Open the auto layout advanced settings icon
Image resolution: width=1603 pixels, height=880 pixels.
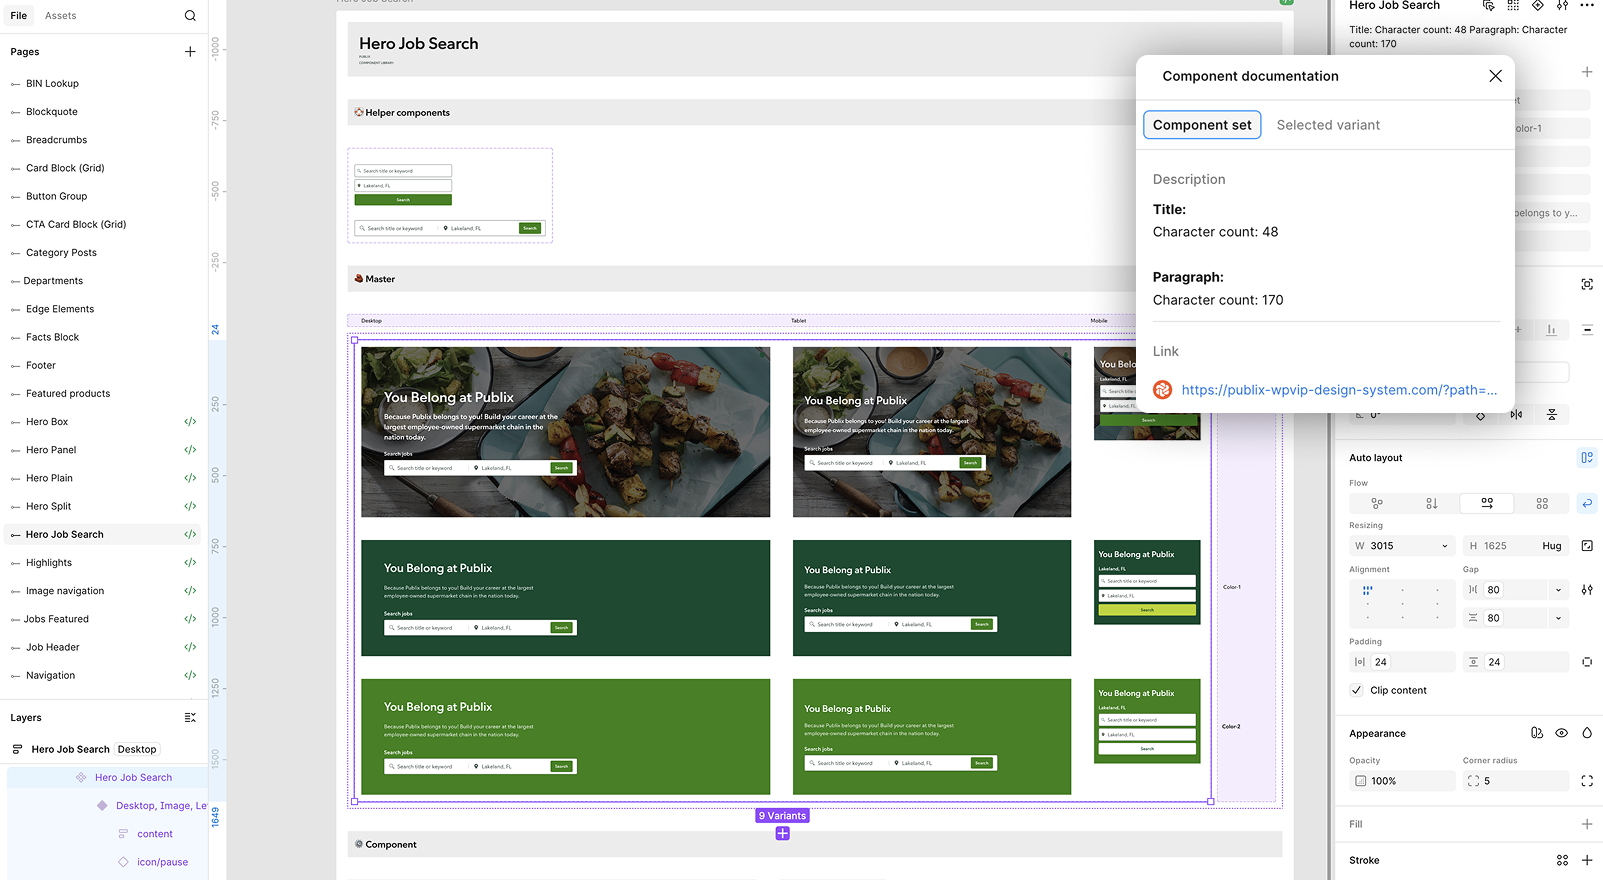(1587, 590)
